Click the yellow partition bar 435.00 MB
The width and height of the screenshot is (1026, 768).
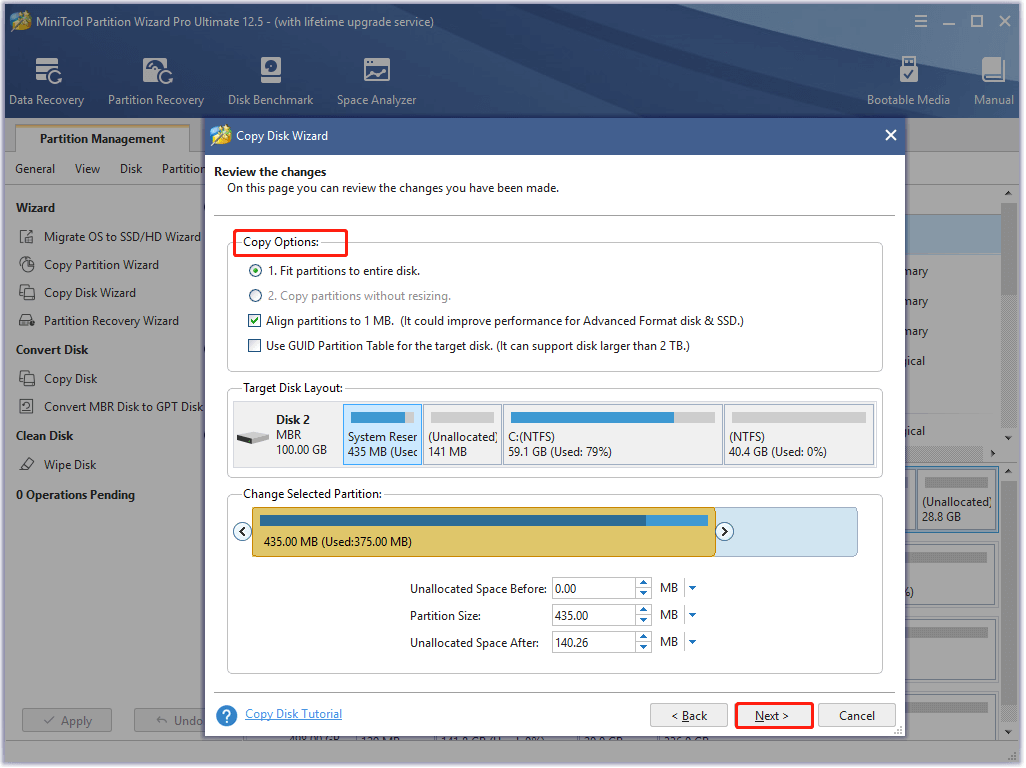[484, 532]
